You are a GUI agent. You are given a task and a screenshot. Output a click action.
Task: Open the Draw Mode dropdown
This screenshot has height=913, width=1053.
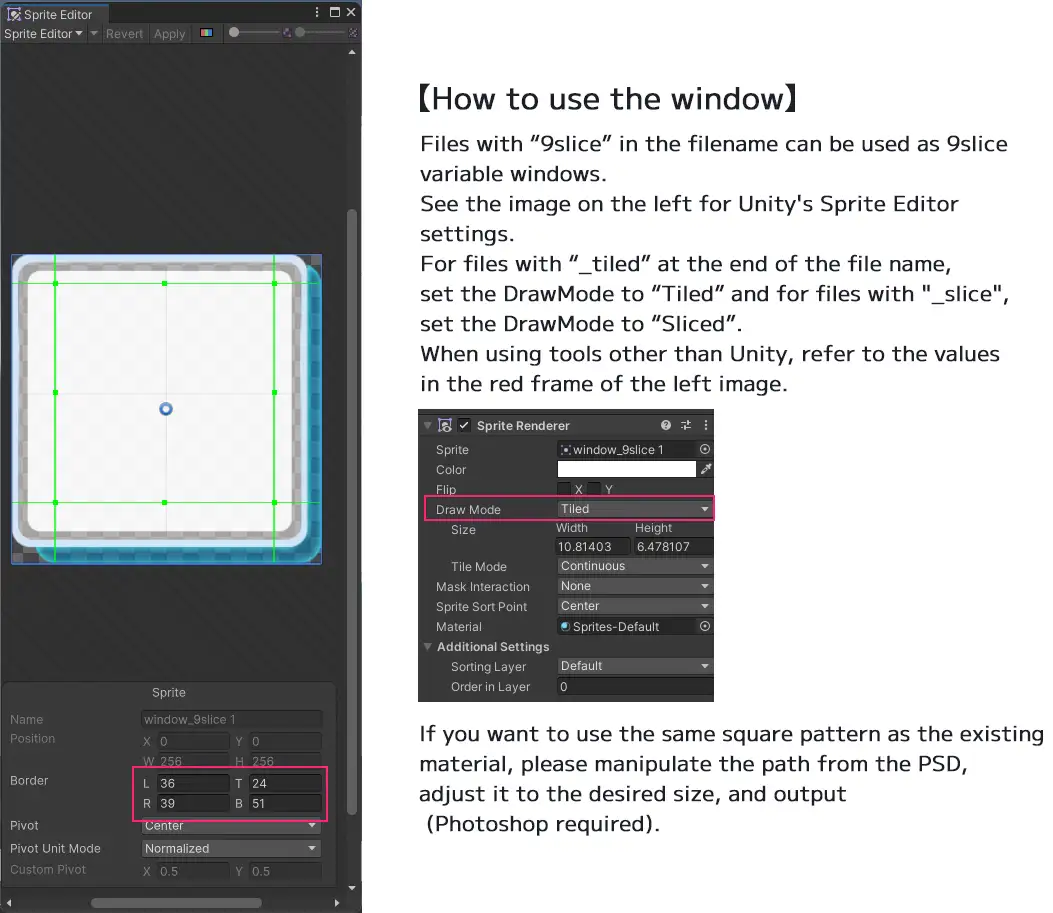(x=634, y=509)
